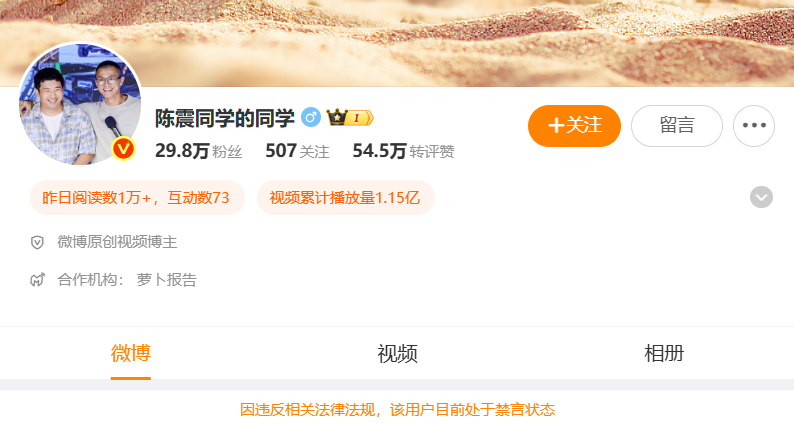Click the shield certification icon
Screen dimensions: 794x426
[37, 242]
